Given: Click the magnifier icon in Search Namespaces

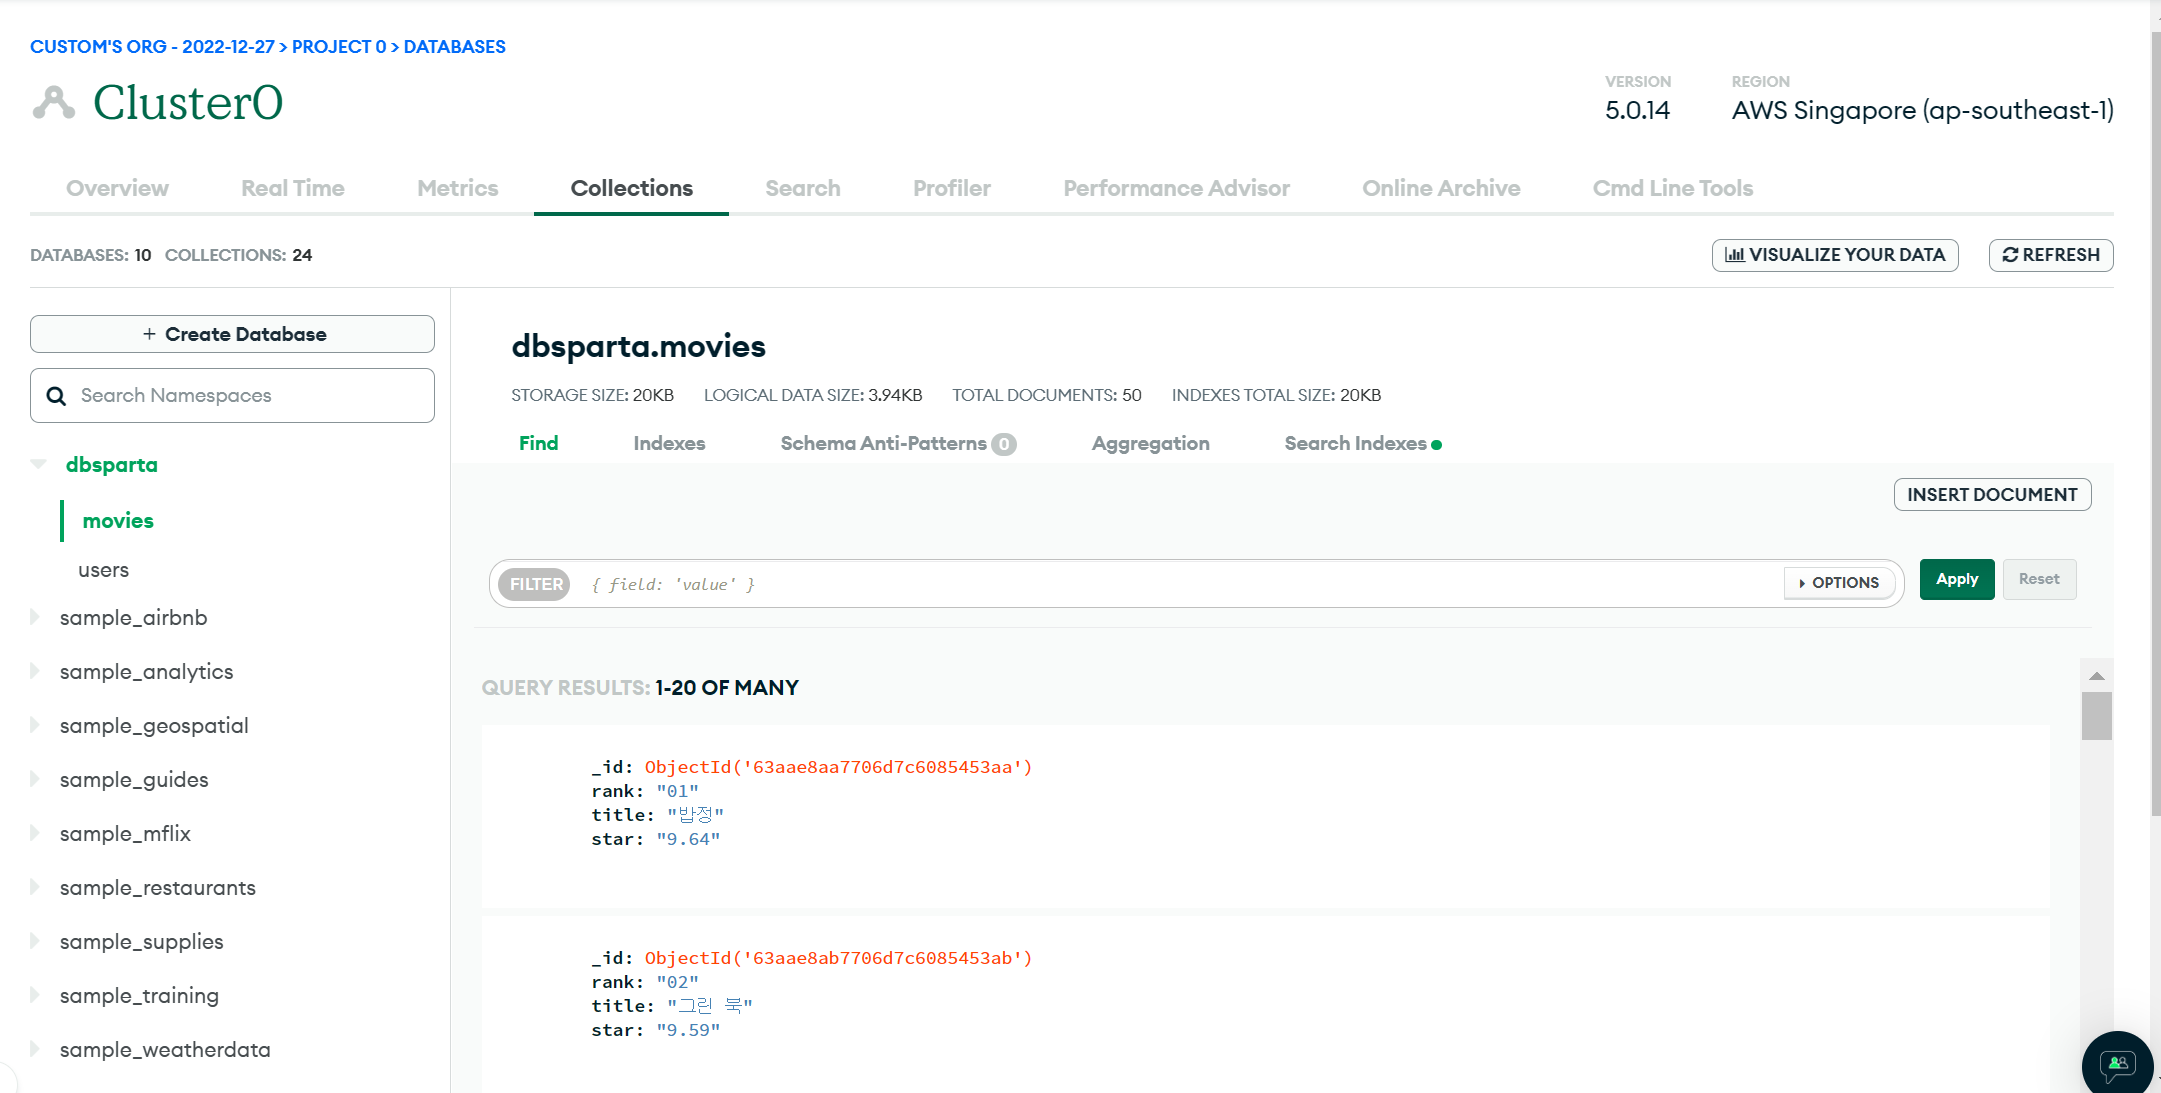Looking at the screenshot, I should [57, 396].
